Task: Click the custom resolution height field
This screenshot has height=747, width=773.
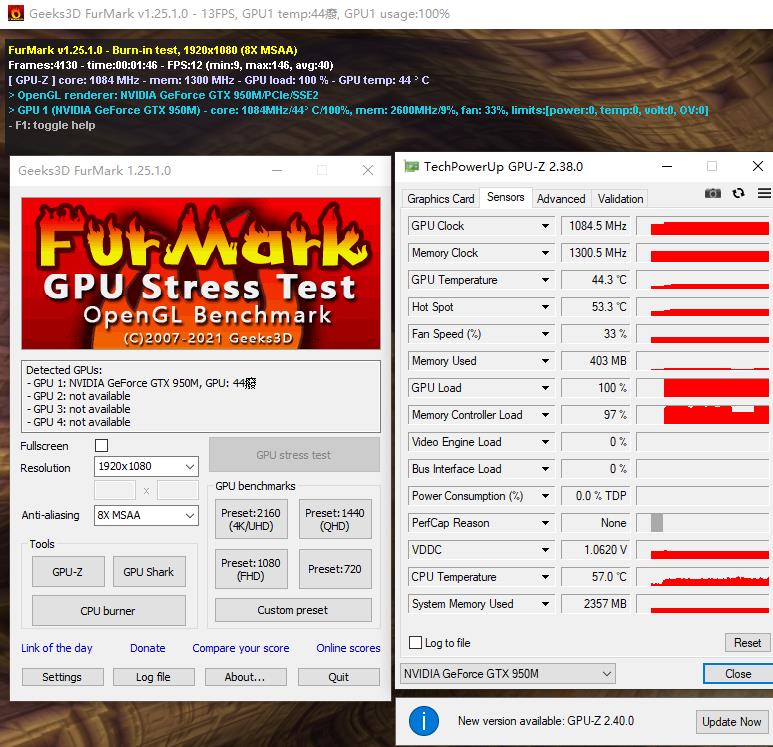Action: (177, 491)
